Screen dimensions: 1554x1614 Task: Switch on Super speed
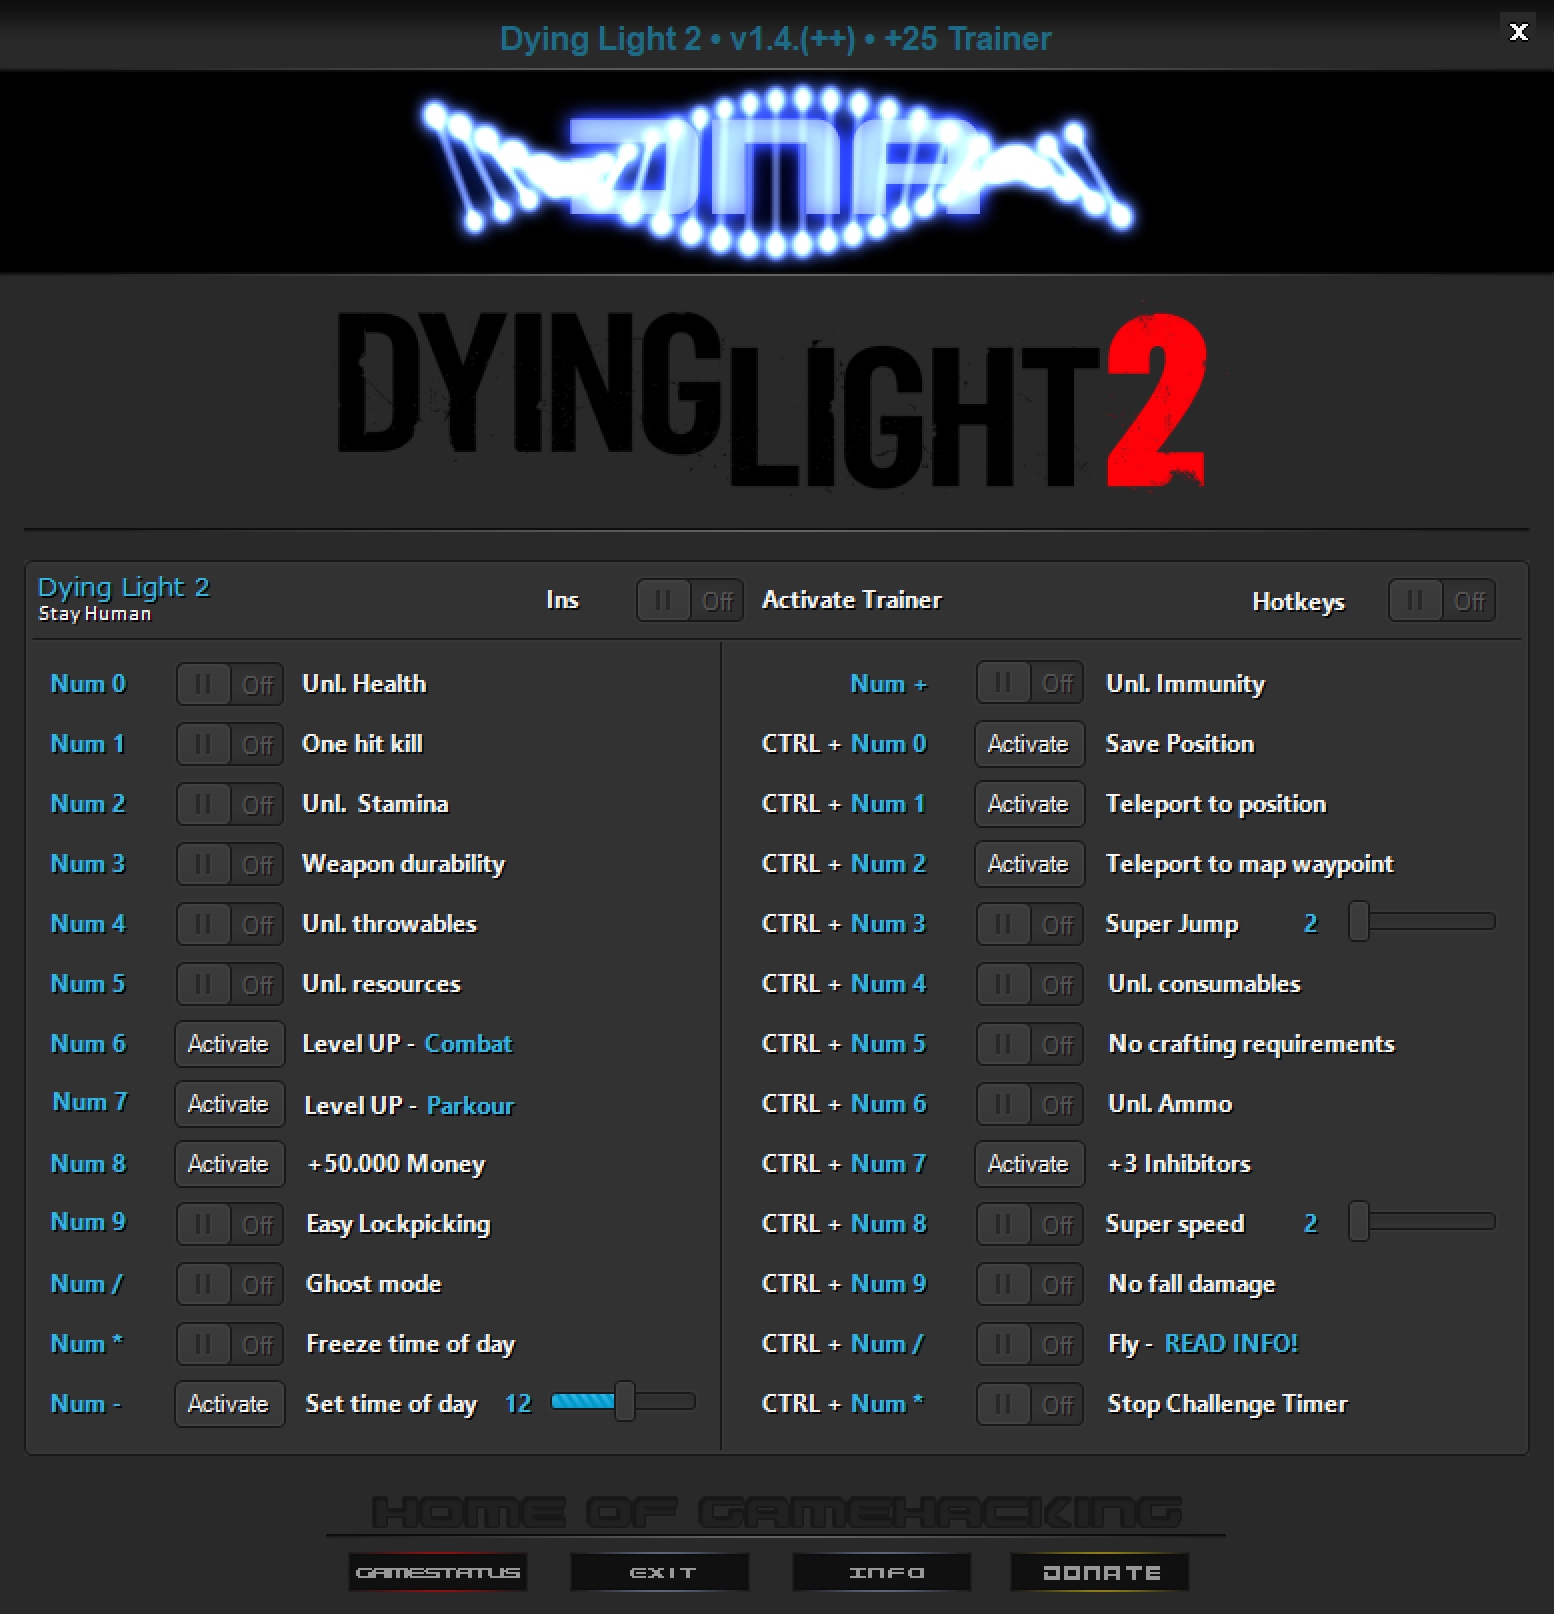click(x=1030, y=1225)
